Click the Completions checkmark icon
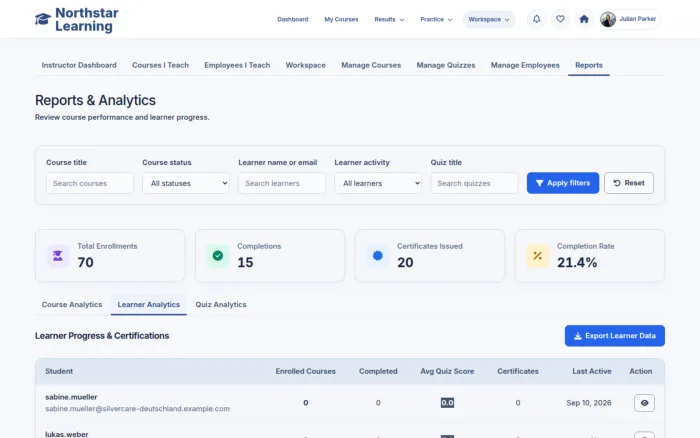 218,256
